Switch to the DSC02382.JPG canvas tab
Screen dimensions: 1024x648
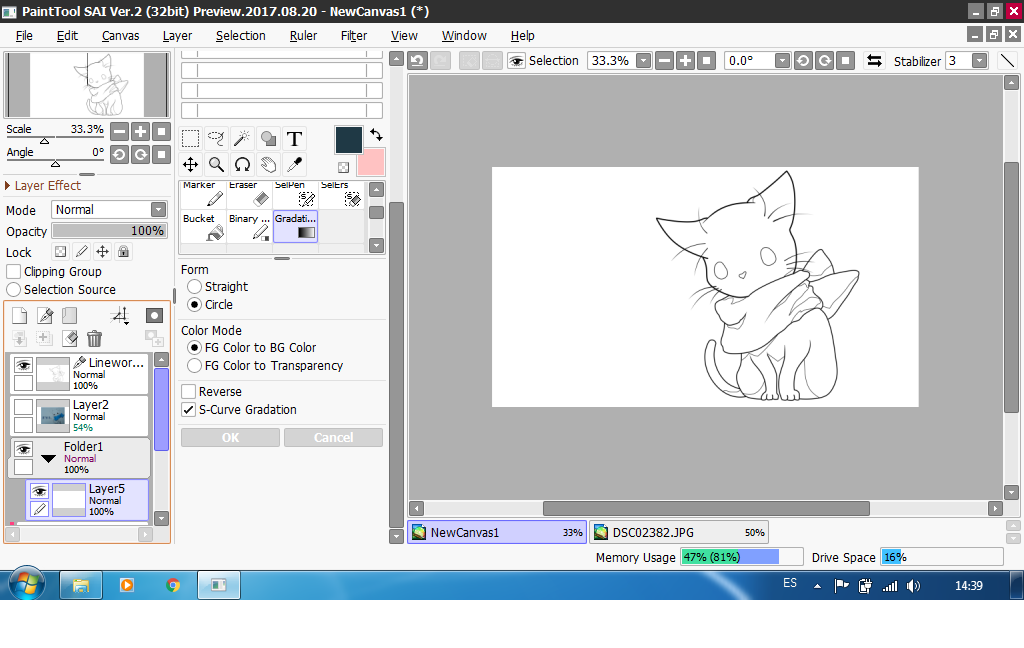click(678, 533)
